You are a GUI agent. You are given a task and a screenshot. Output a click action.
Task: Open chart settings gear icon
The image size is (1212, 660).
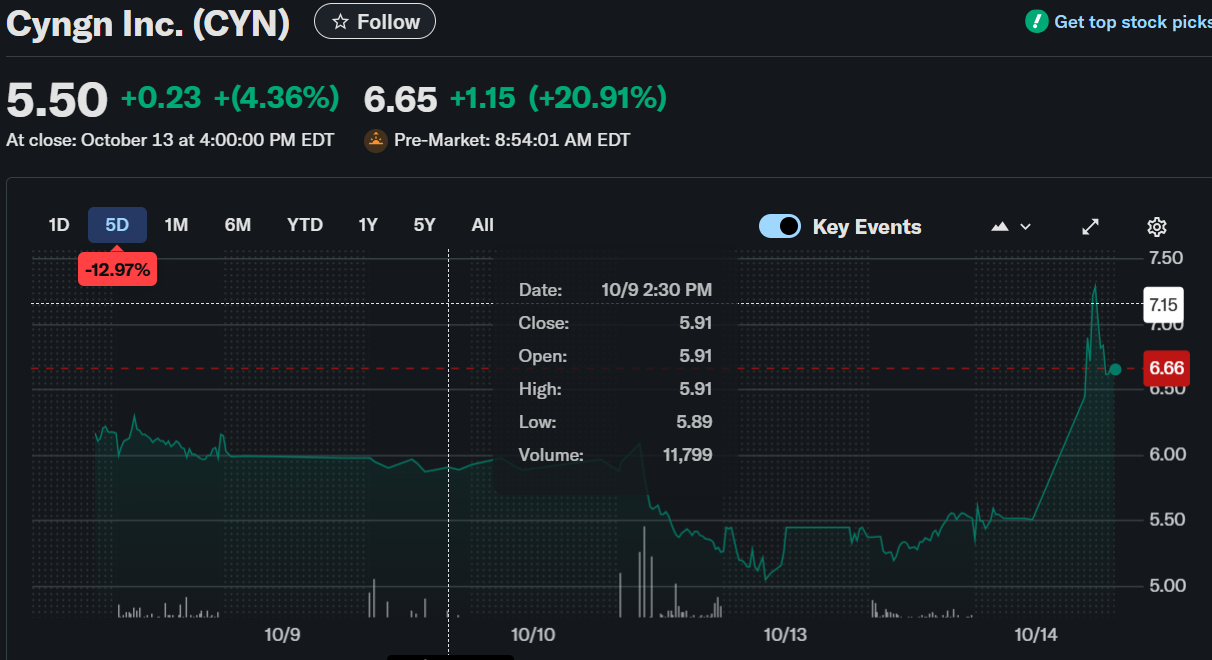(x=1157, y=227)
